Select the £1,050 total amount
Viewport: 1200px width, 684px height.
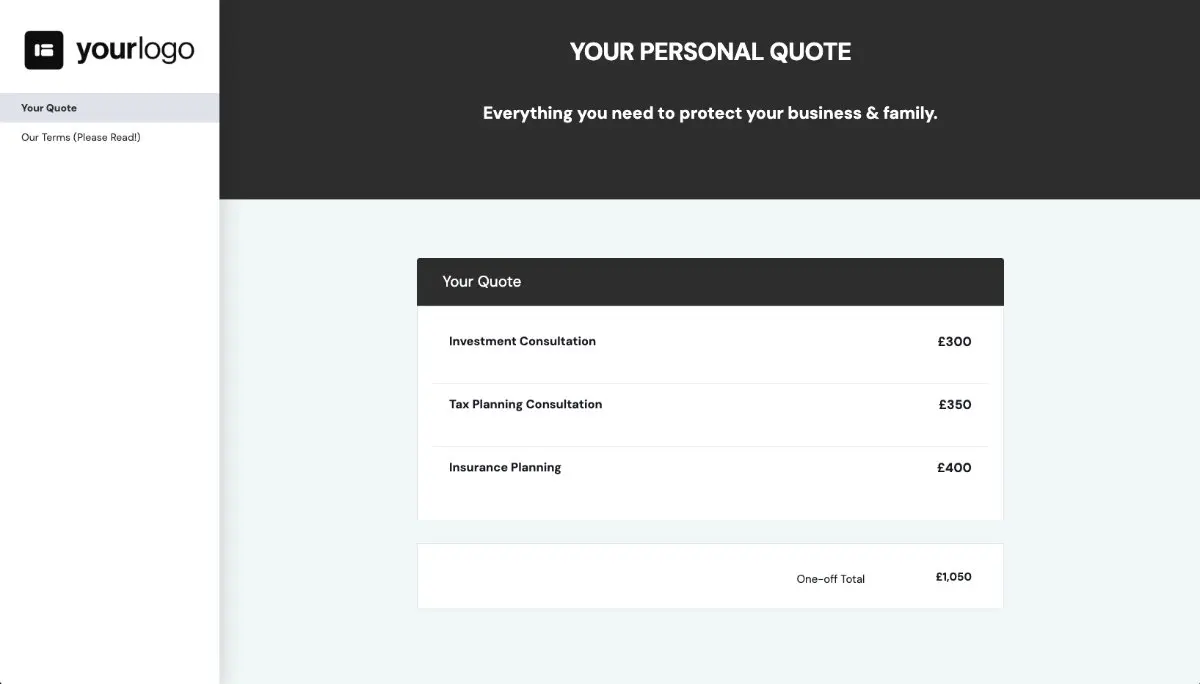coord(951,576)
